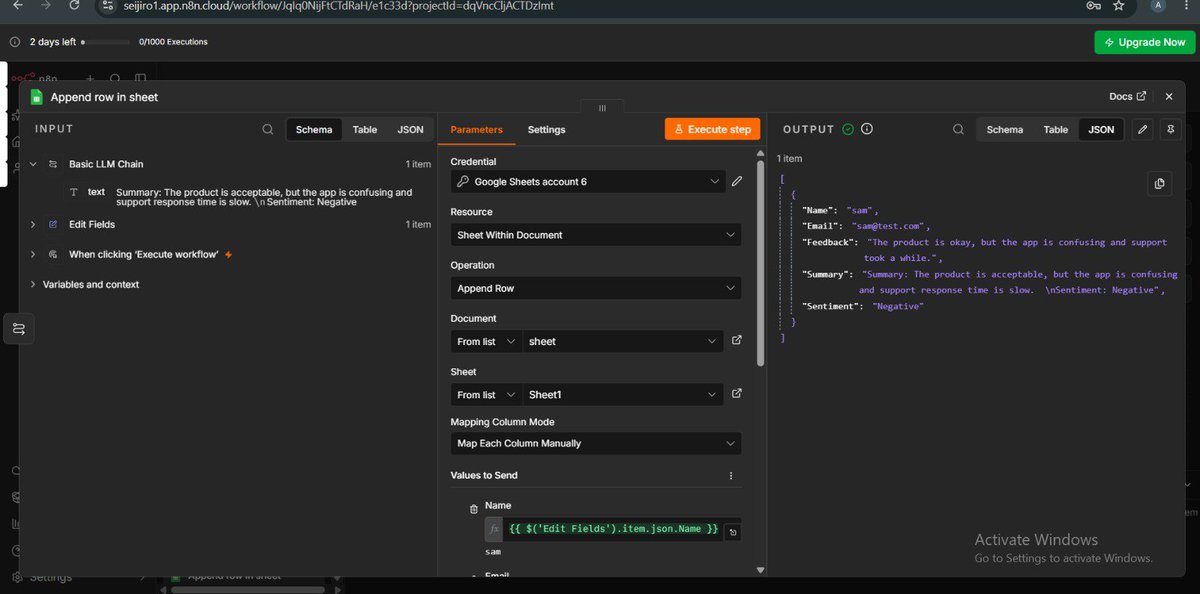1200x594 pixels.
Task: Delete the Name field mapping
Action: pos(474,509)
